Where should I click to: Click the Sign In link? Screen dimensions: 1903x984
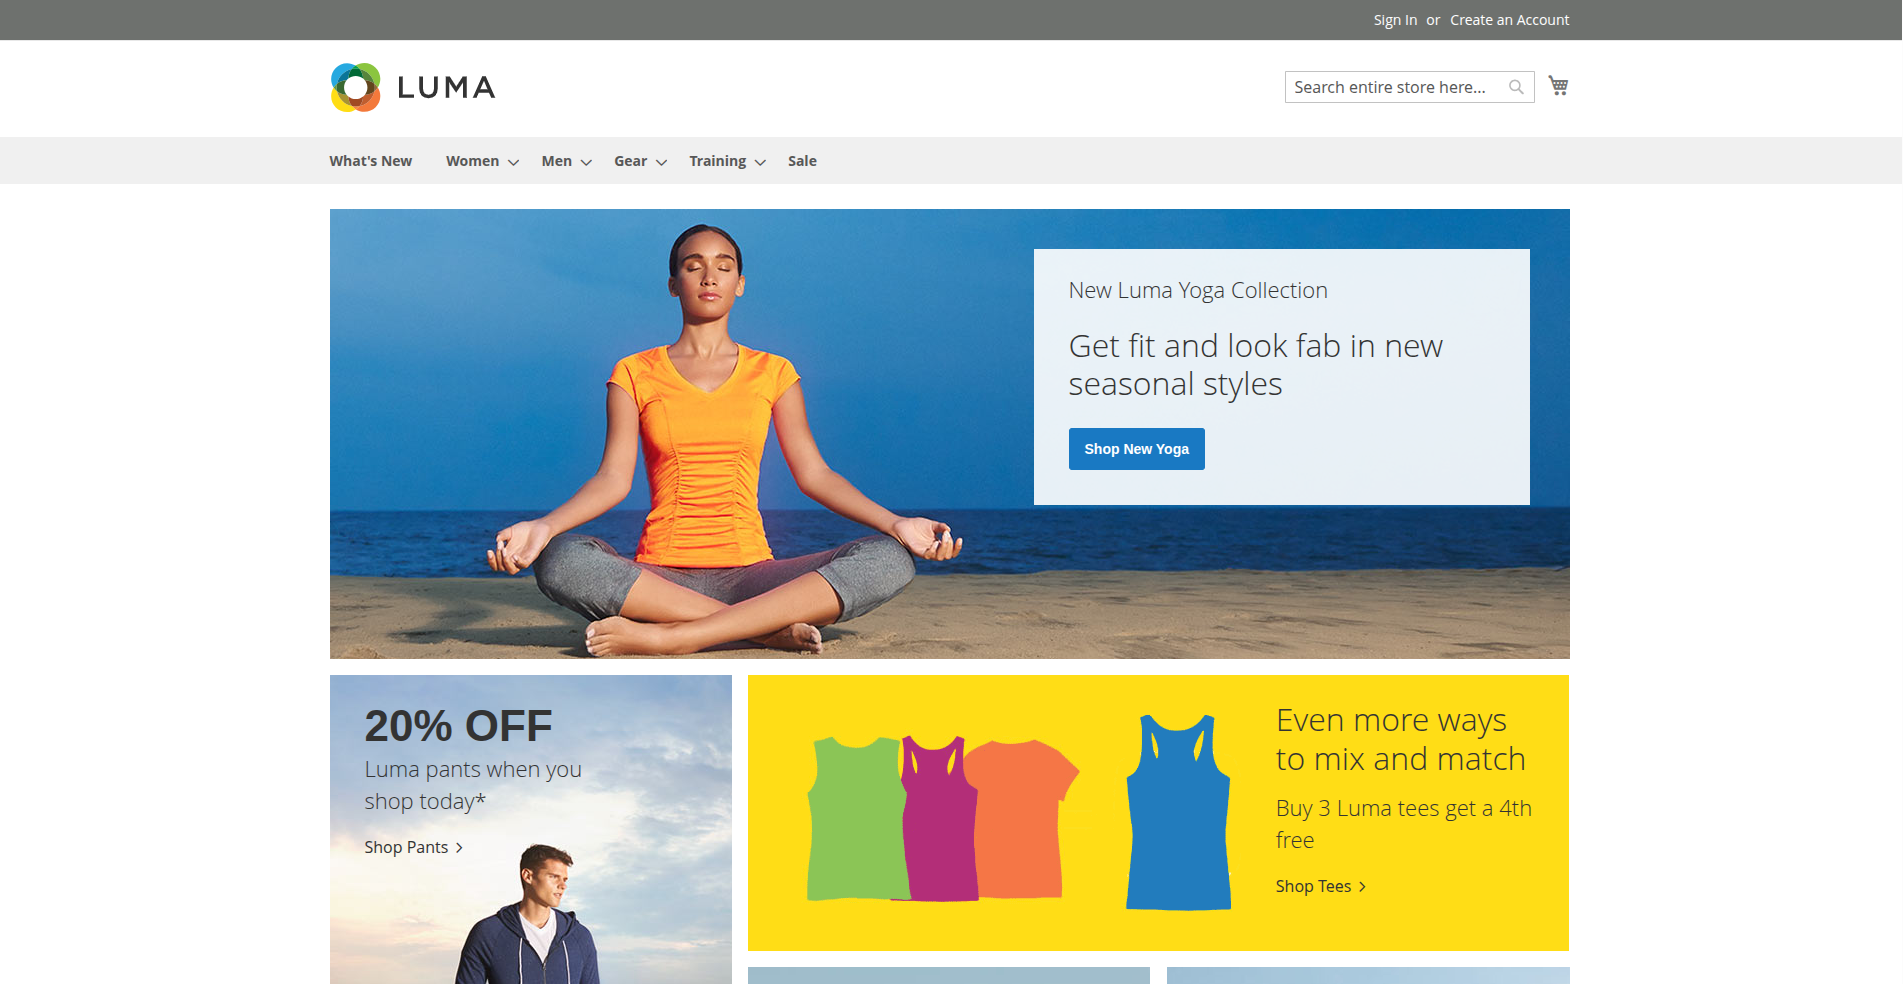point(1395,20)
